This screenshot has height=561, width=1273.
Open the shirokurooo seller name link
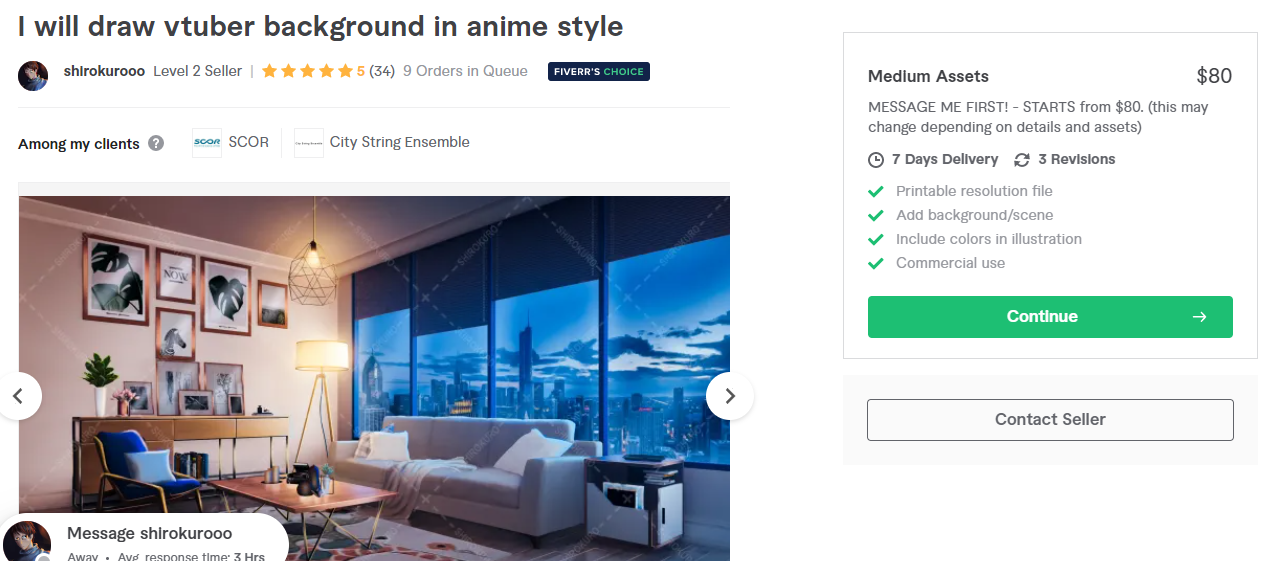point(104,71)
